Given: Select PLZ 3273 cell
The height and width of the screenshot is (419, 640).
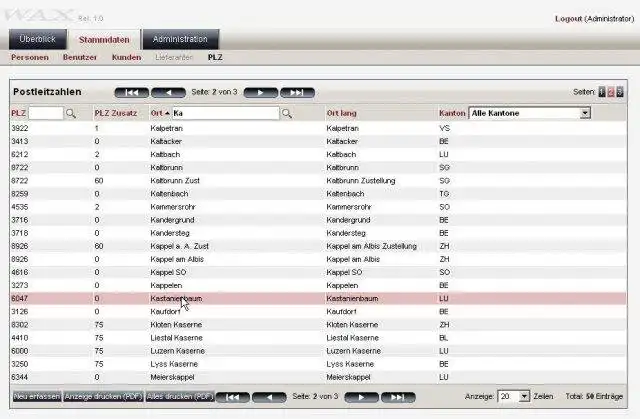Looking at the screenshot, I should [x=20, y=286].
